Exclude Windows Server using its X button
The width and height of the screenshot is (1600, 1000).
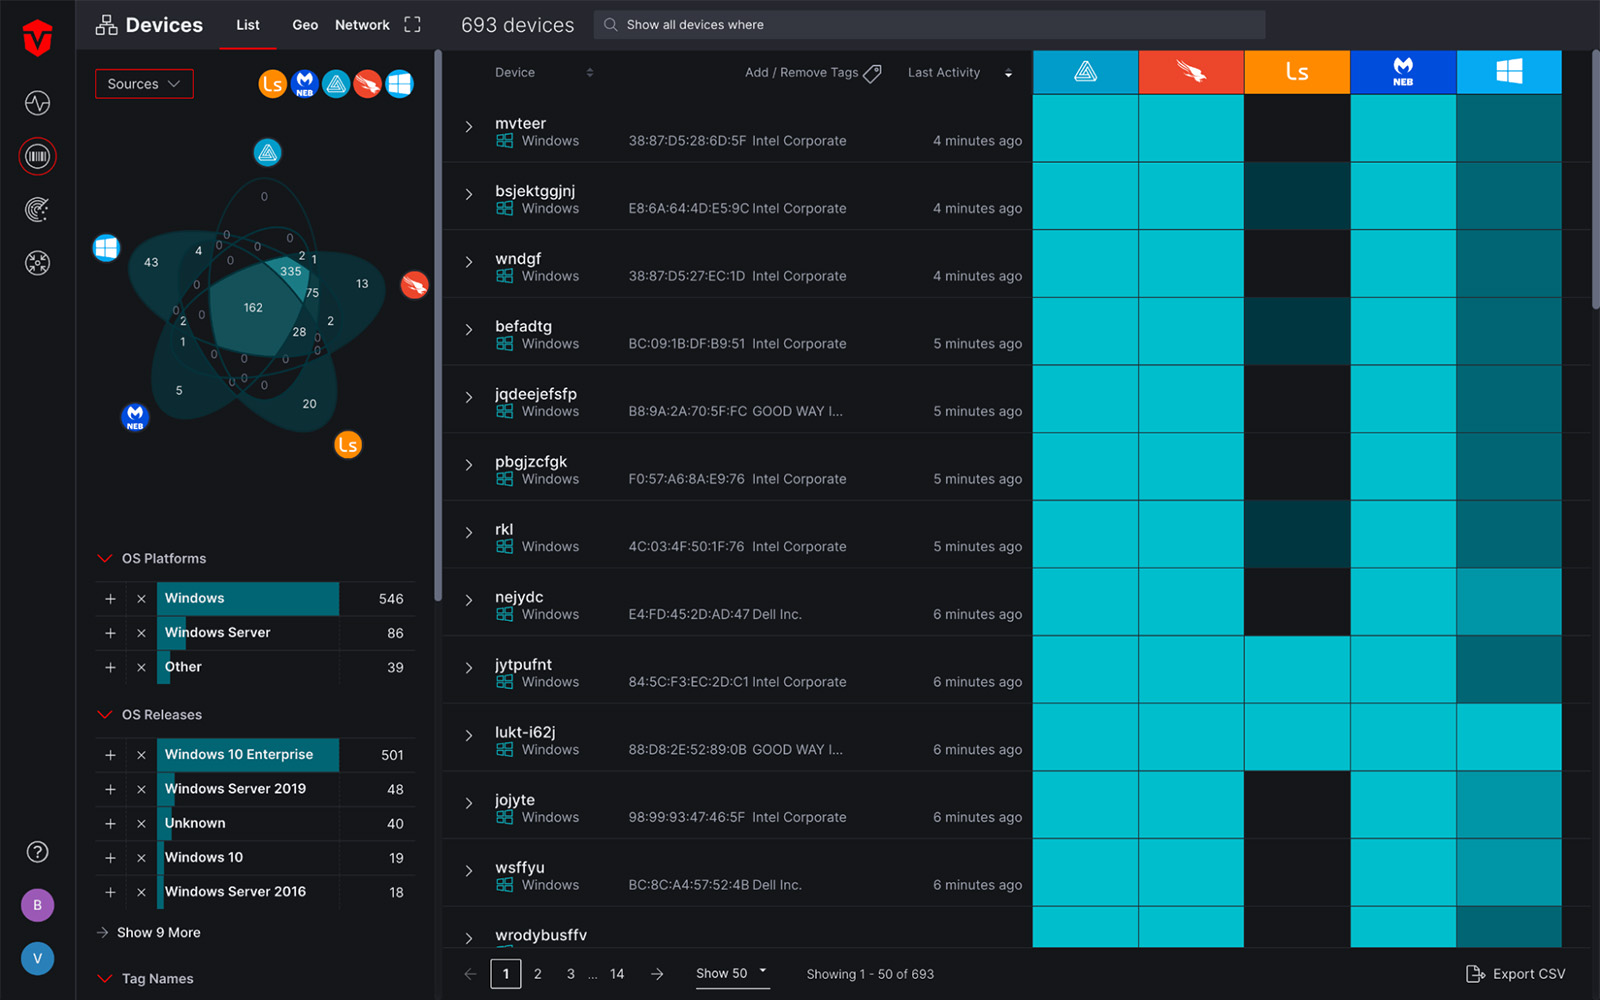pos(141,633)
